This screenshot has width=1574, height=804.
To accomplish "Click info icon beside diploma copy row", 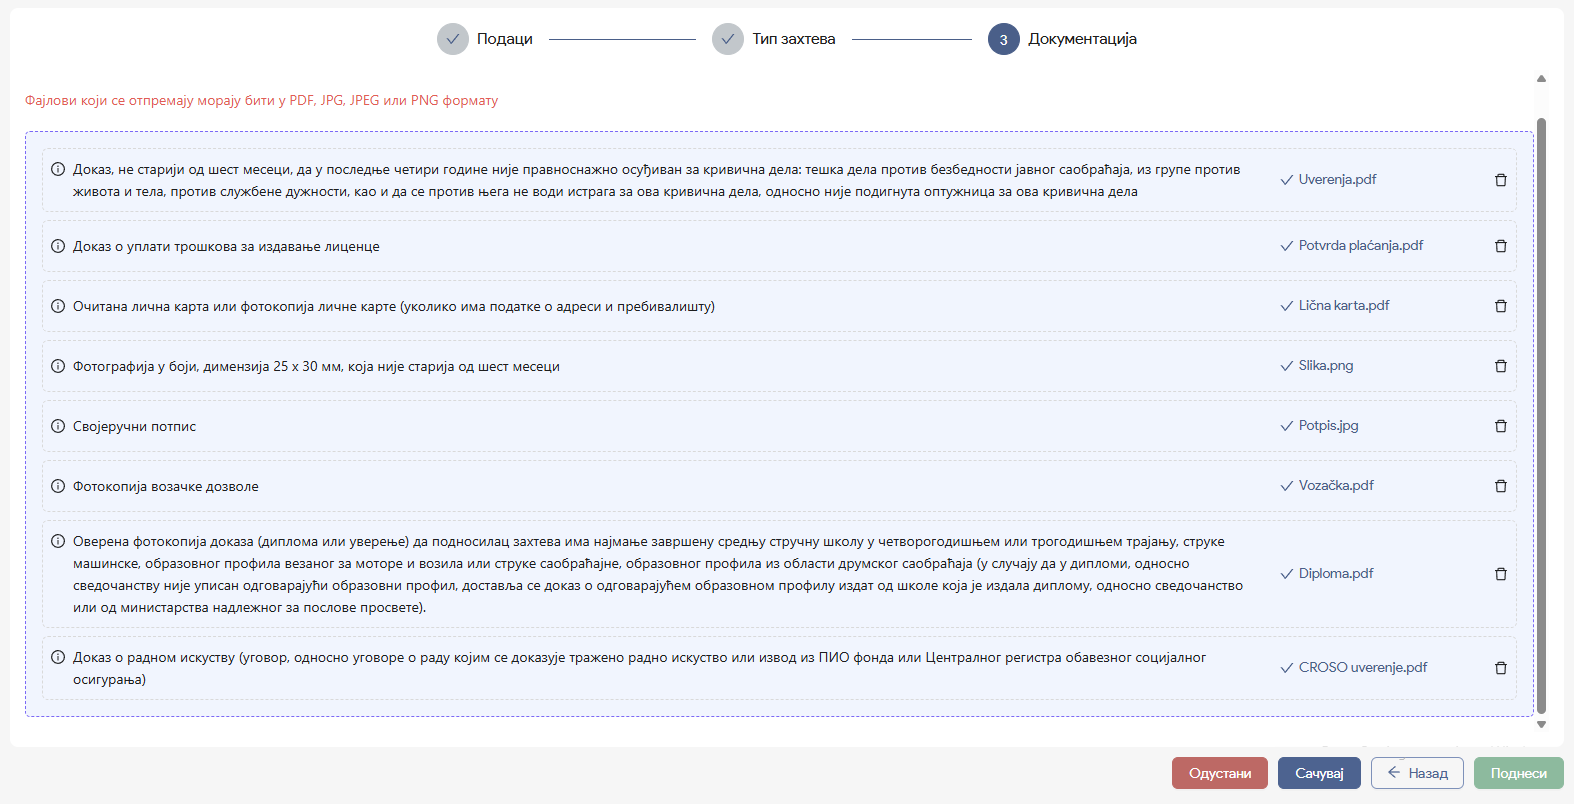I will [x=58, y=541].
